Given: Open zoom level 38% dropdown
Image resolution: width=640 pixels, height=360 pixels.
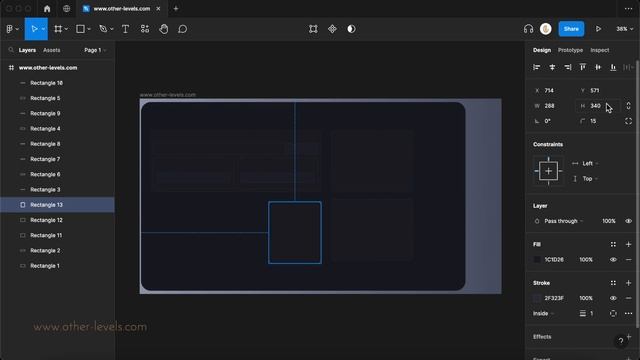Looking at the screenshot, I should [624, 29].
